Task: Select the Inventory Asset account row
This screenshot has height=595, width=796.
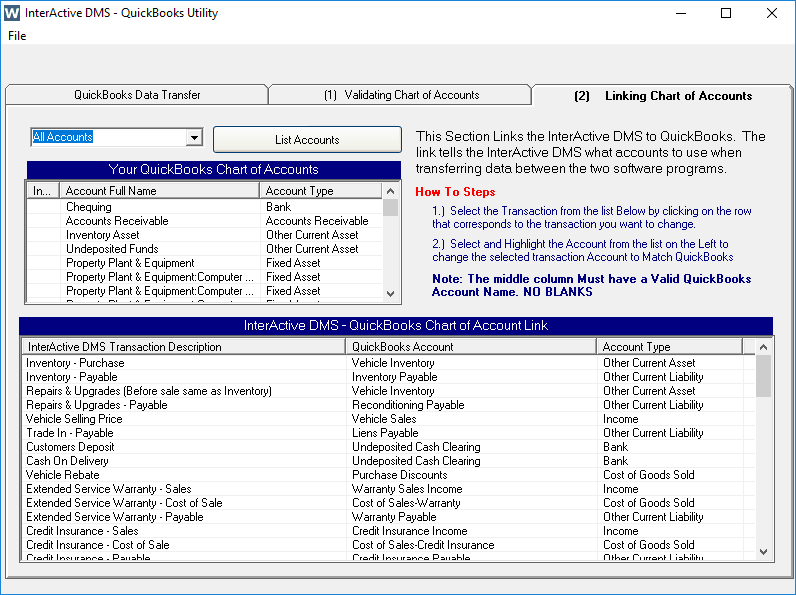Action: click(x=204, y=235)
